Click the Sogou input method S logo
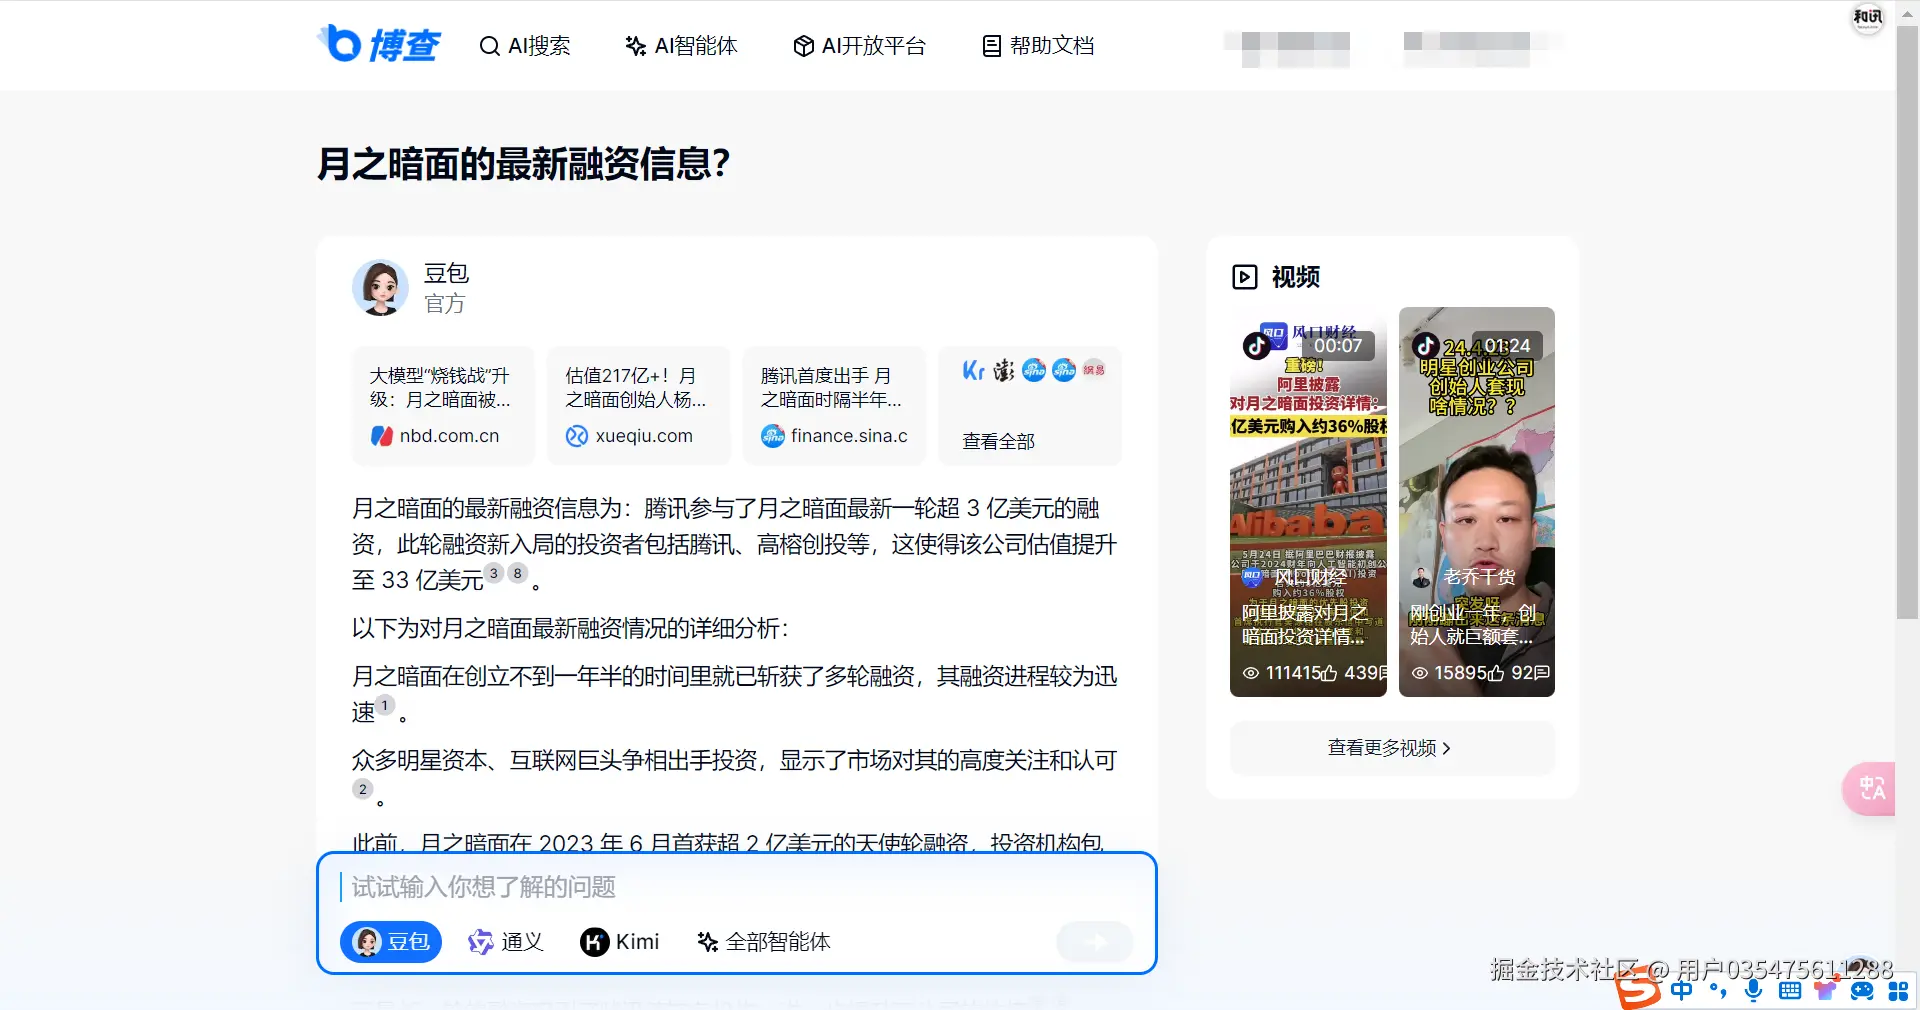 1639,990
